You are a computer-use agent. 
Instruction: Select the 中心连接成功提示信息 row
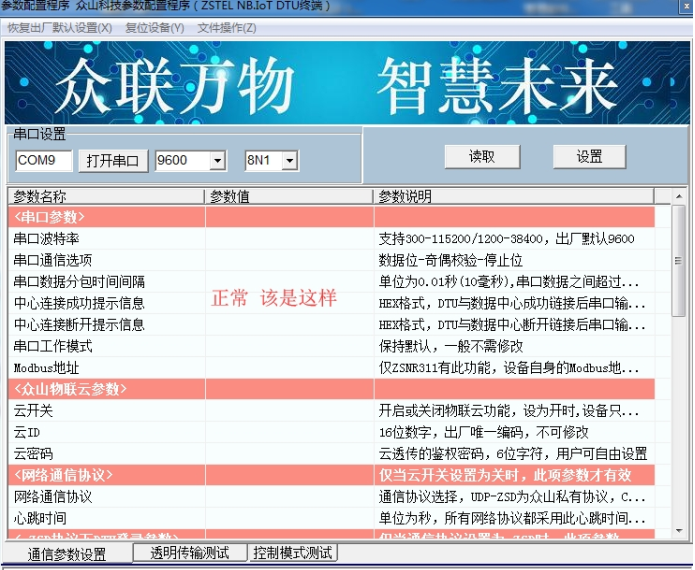point(331,303)
